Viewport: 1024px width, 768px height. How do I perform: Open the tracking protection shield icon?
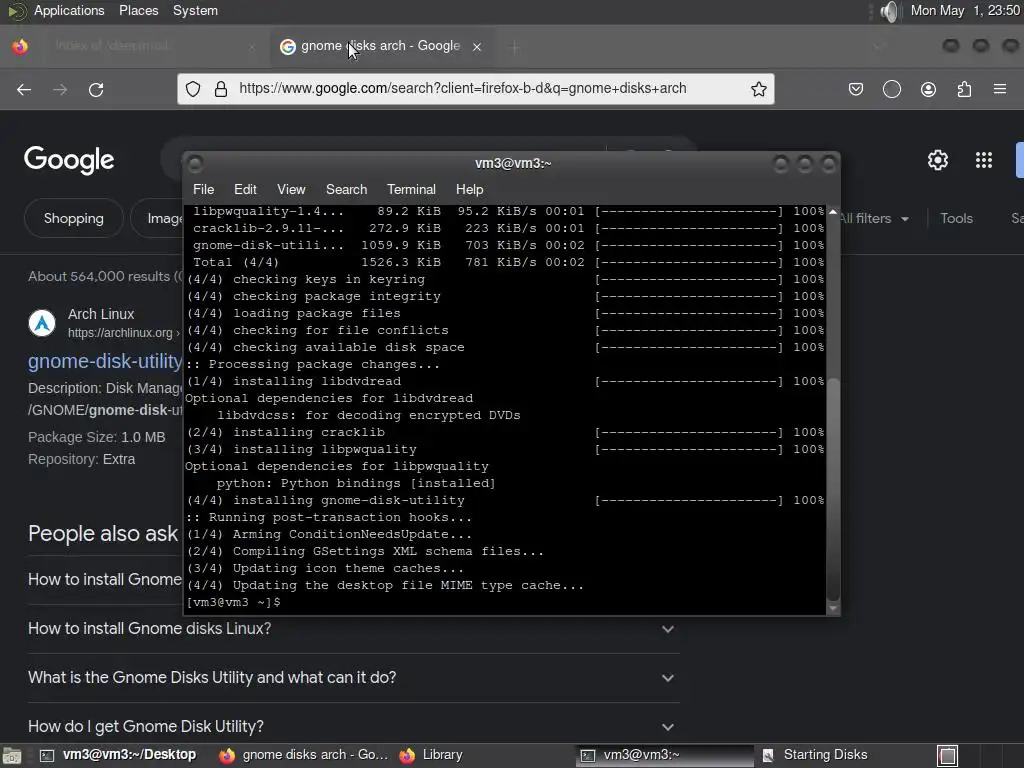tap(193, 89)
